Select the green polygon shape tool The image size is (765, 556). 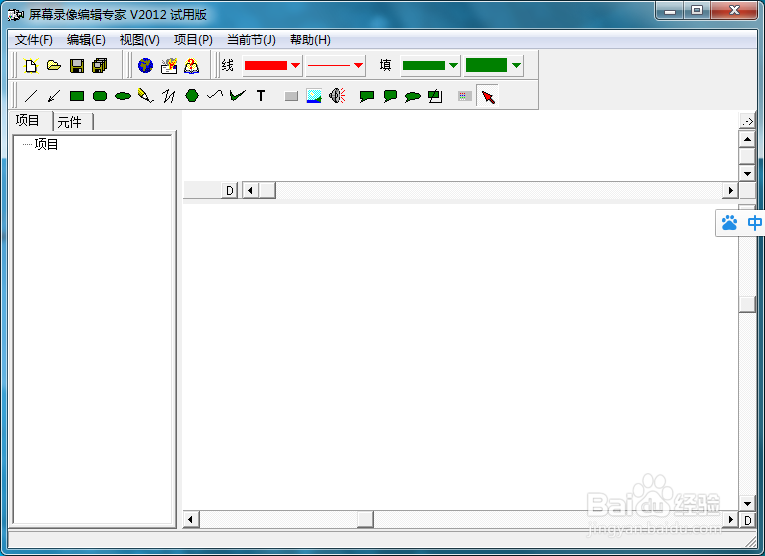(192, 96)
